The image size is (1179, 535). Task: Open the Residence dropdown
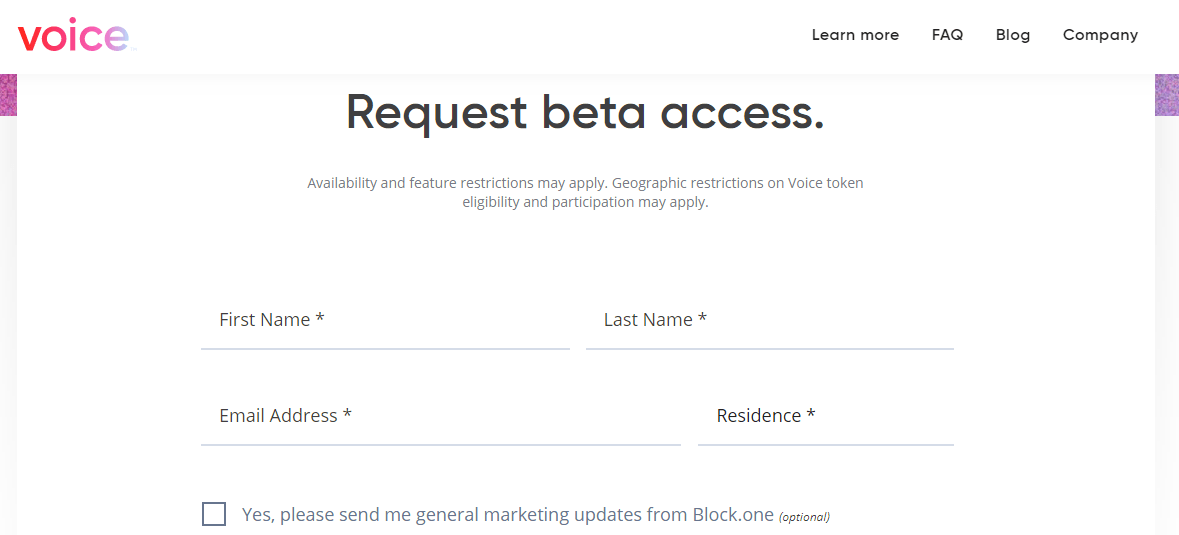click(x=825, y=417)
